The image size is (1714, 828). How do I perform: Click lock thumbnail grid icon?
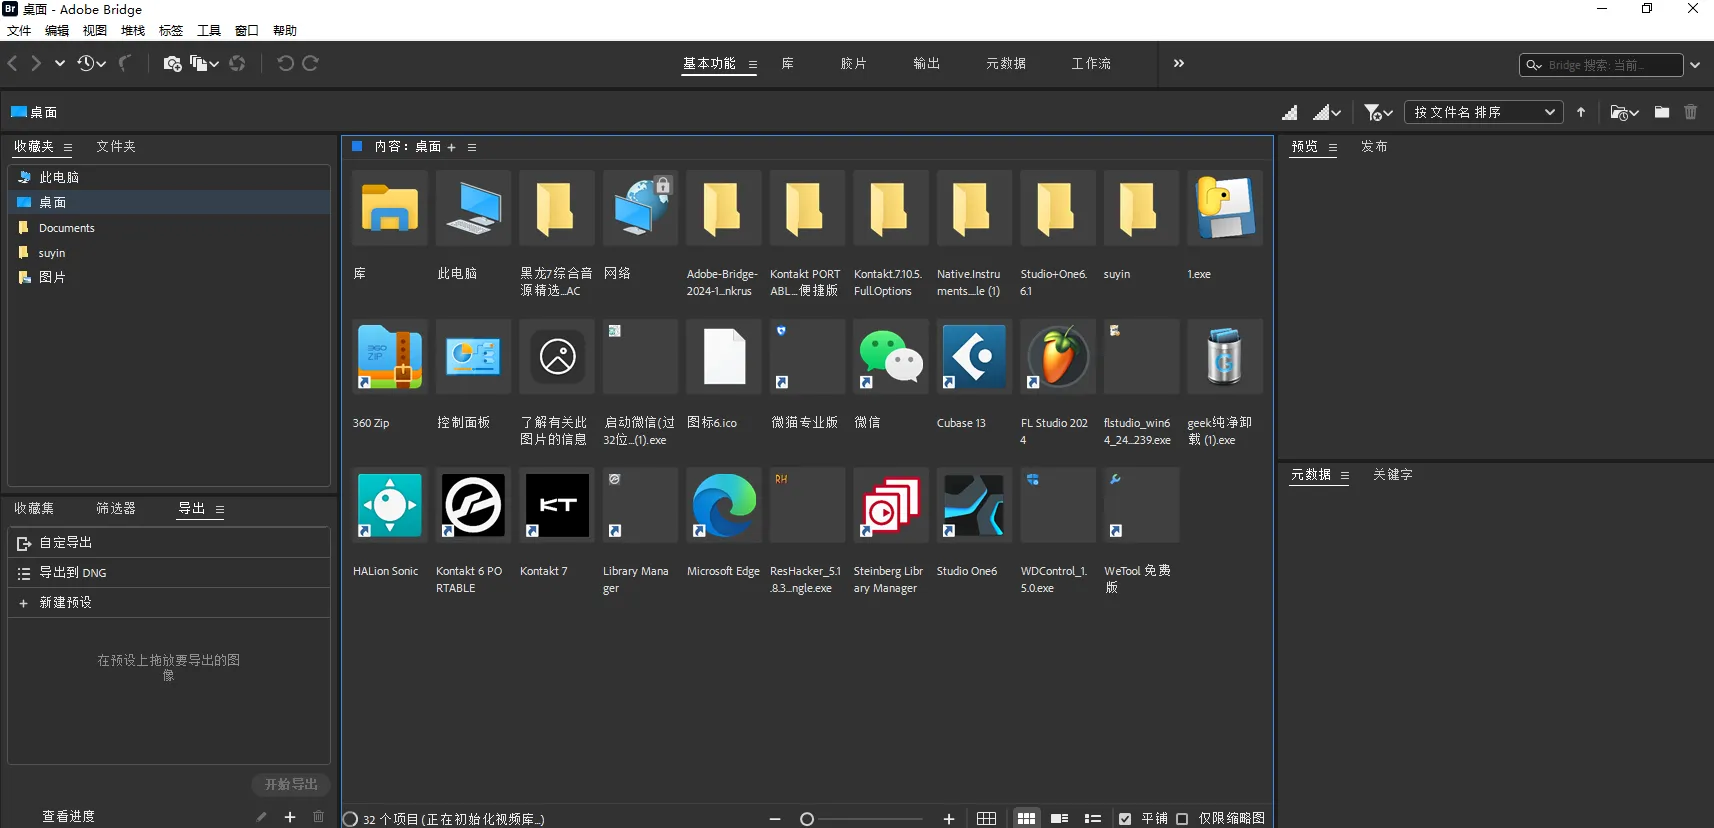tap(986, 819)
